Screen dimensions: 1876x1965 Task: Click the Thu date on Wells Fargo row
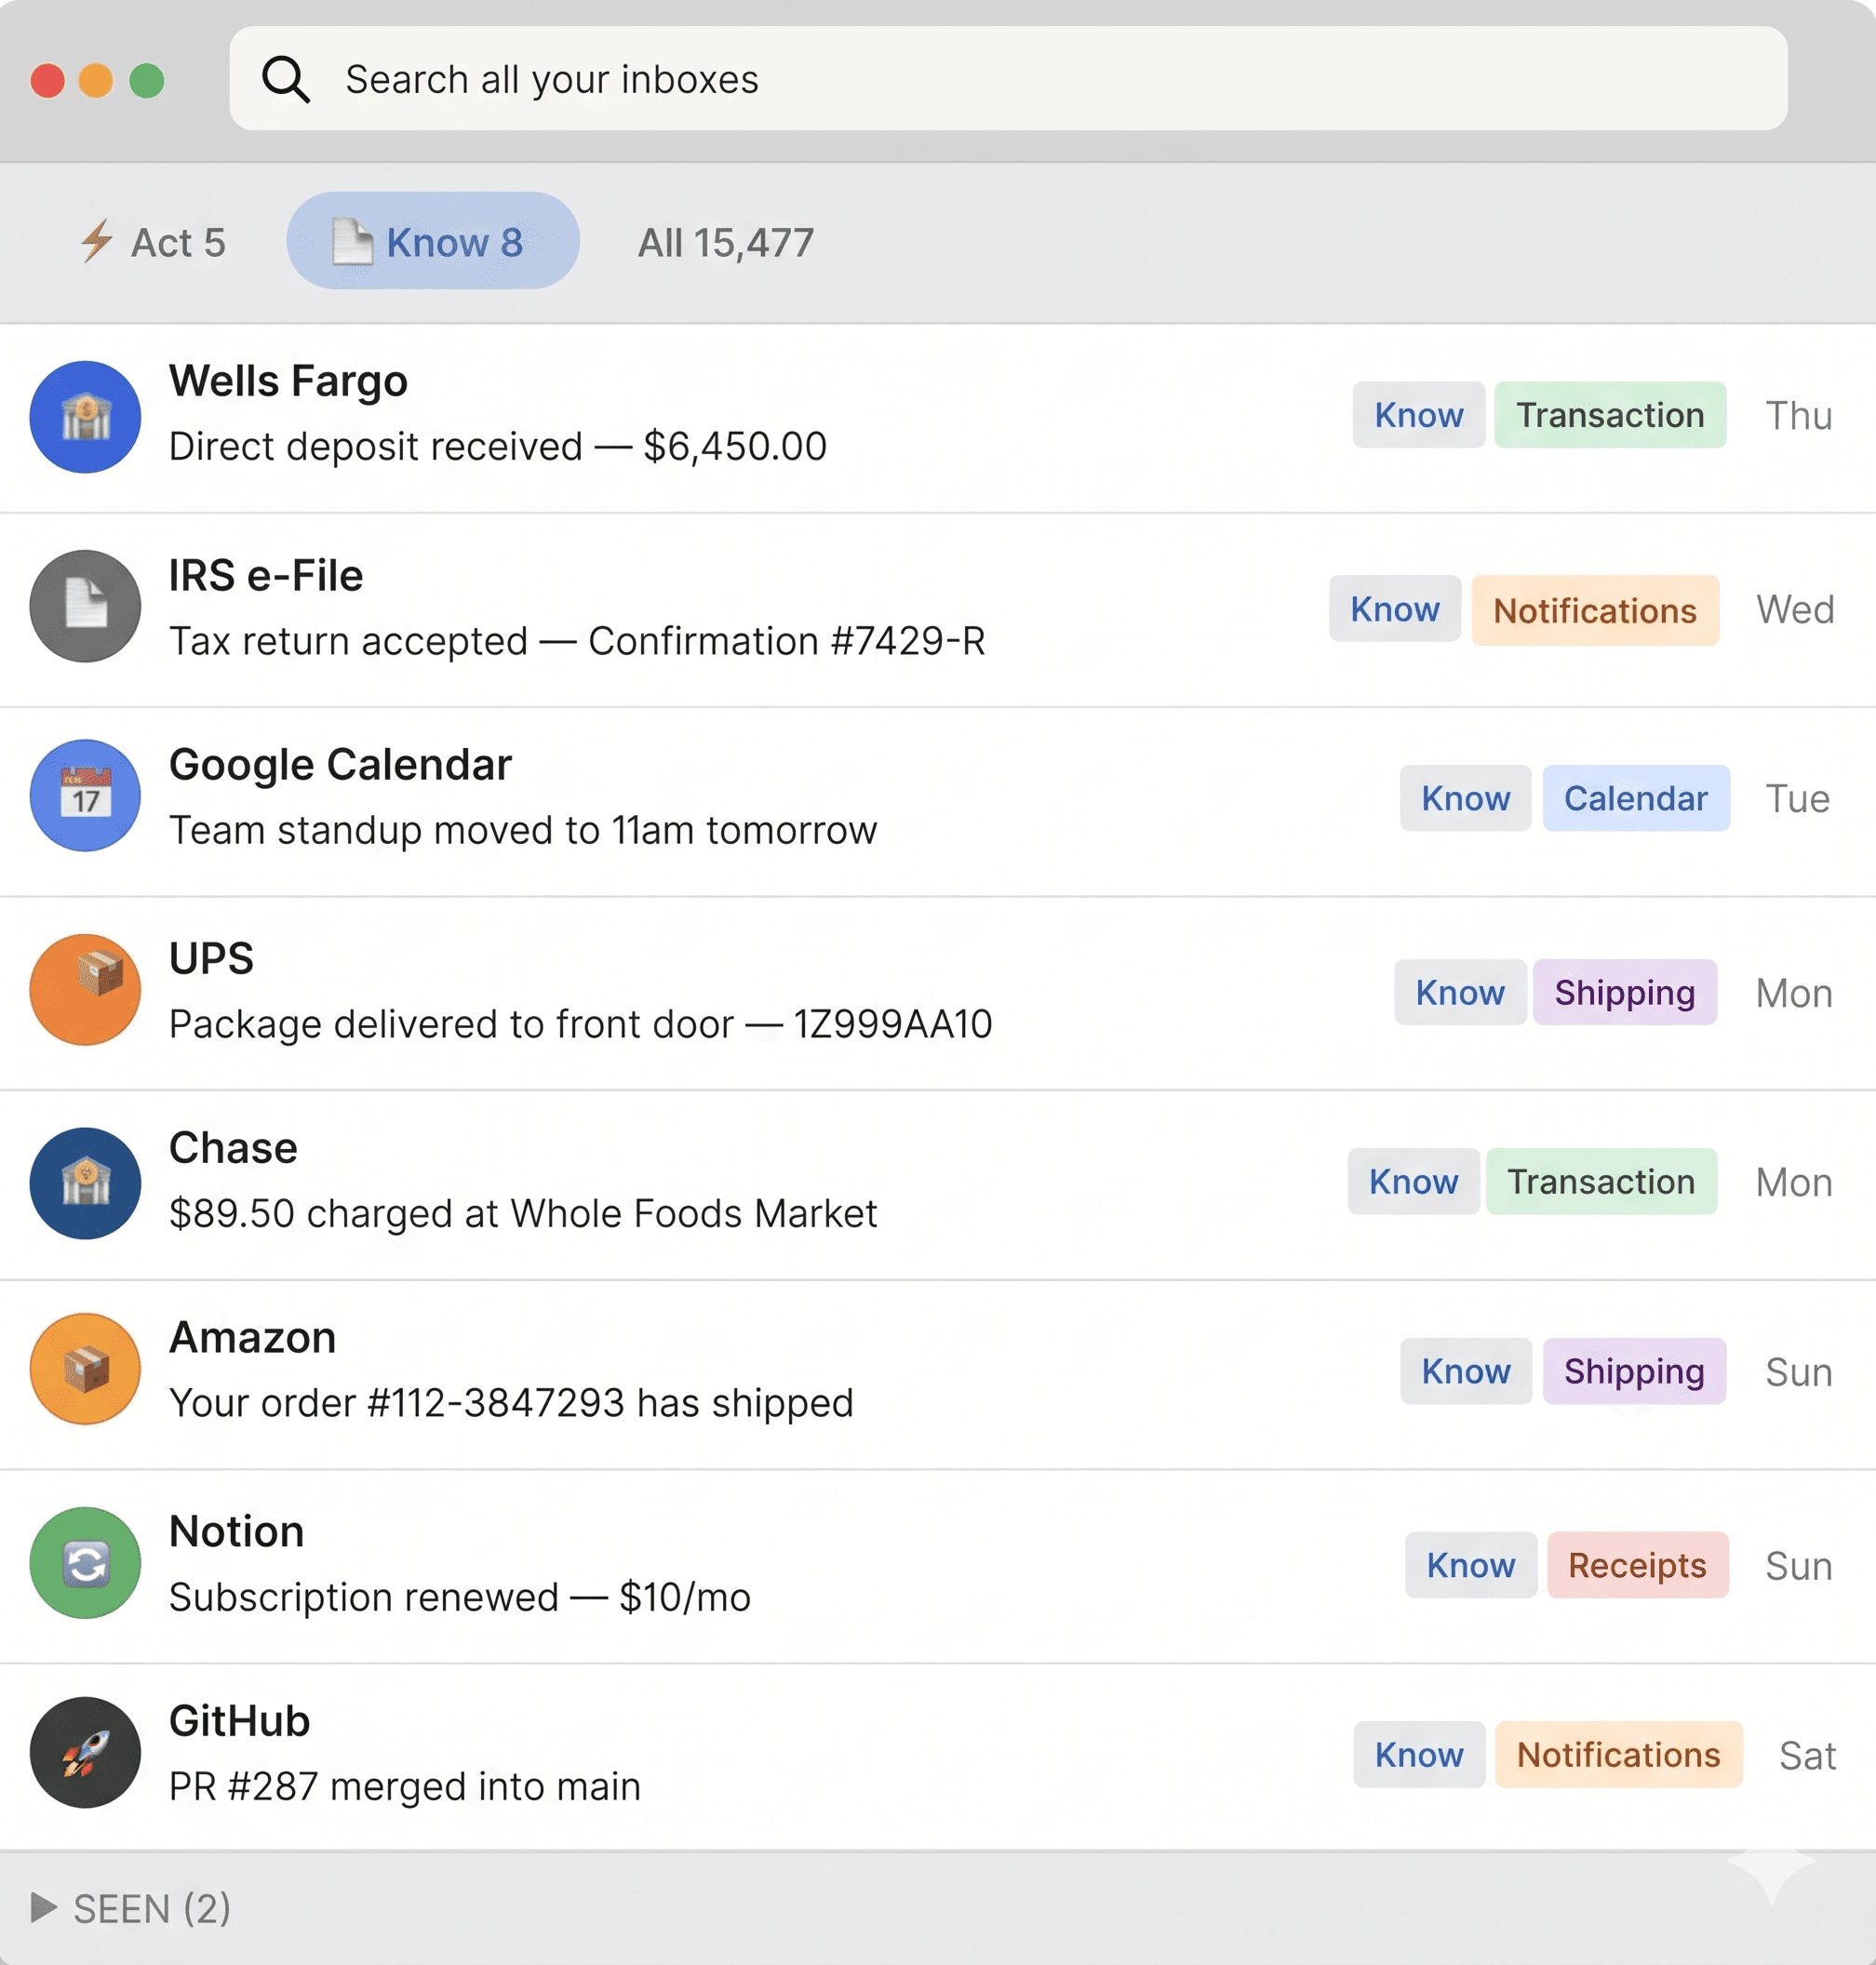pos(1798,415)
